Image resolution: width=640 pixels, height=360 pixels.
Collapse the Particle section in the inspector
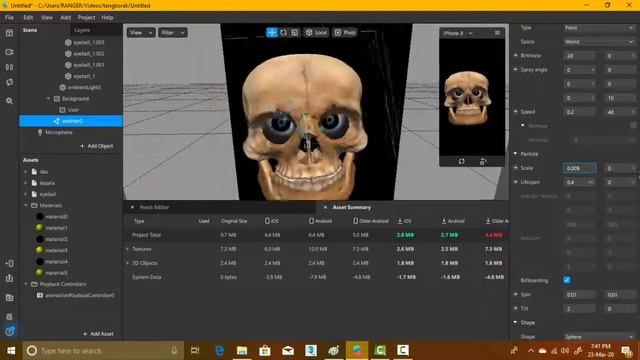tap(516, 154)
